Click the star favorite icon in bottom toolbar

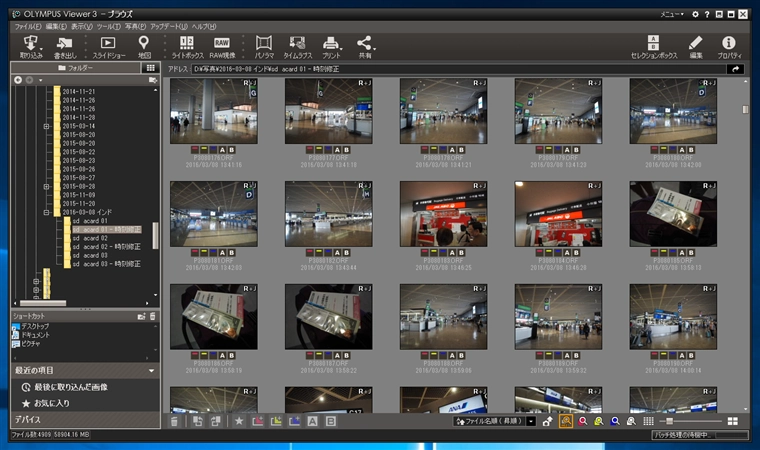[x=239, y=421]
